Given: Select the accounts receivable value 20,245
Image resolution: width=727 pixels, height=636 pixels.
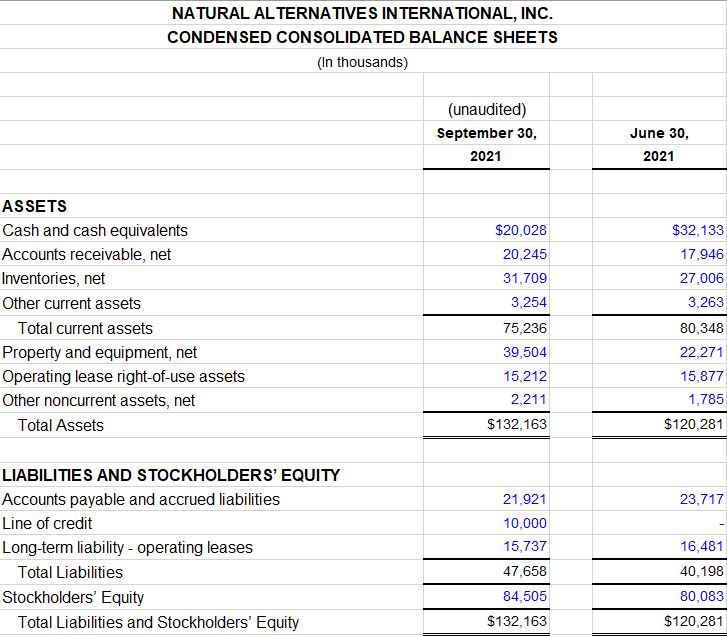Looking at the screenshot, I should click(x=525, y=254).
